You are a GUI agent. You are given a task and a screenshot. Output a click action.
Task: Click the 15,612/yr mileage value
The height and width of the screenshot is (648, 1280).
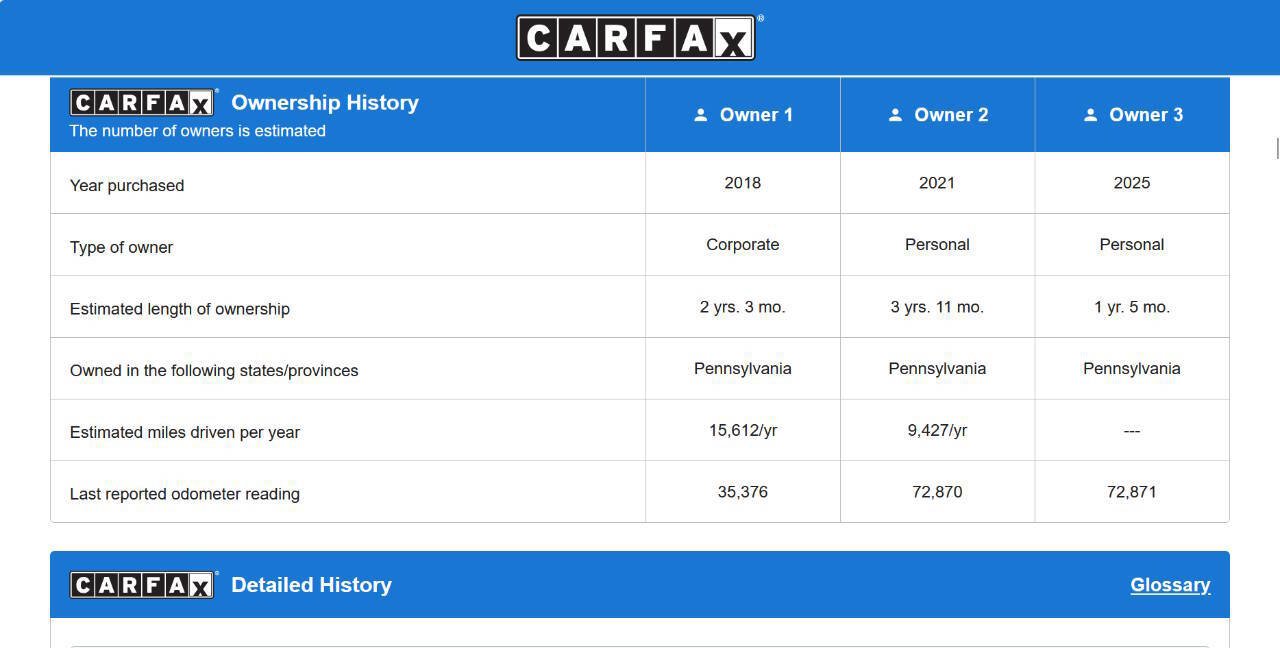pos(743,431)
